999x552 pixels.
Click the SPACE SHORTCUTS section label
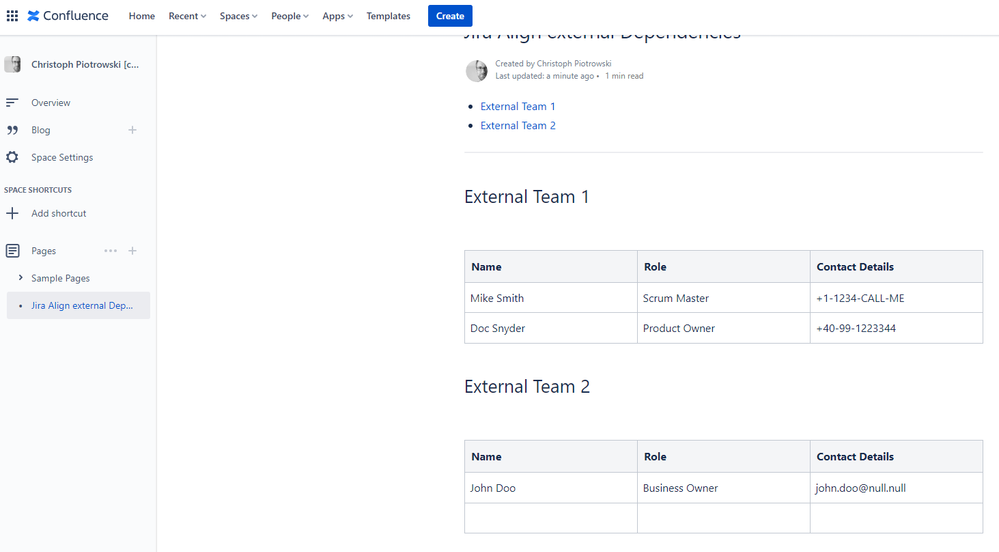tap(38, 190)
